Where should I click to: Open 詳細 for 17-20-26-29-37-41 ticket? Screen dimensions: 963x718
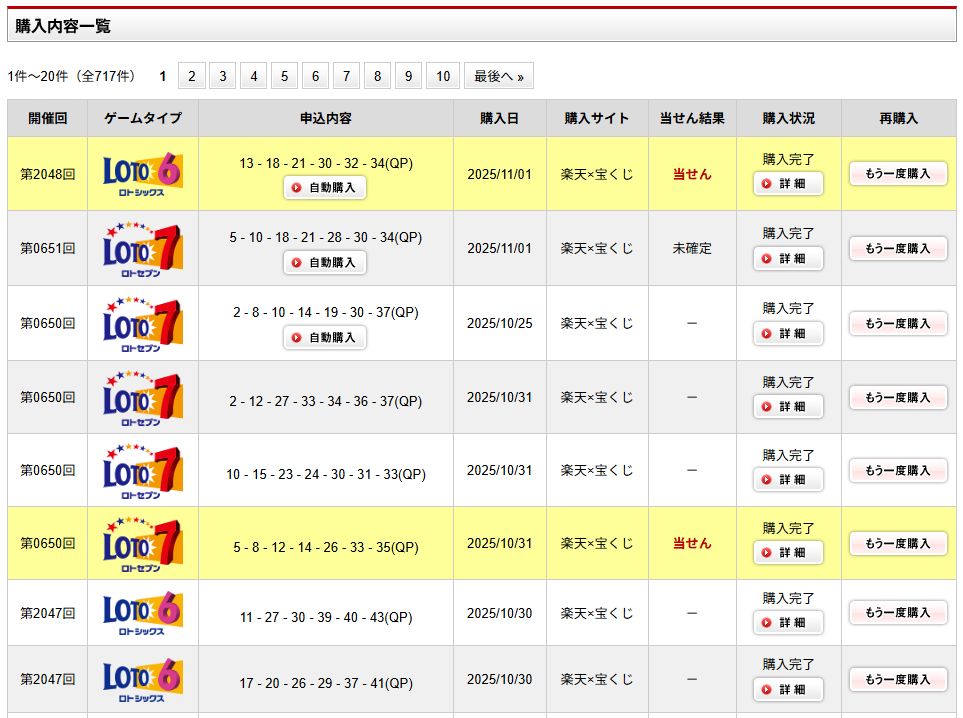click(788, 690)
